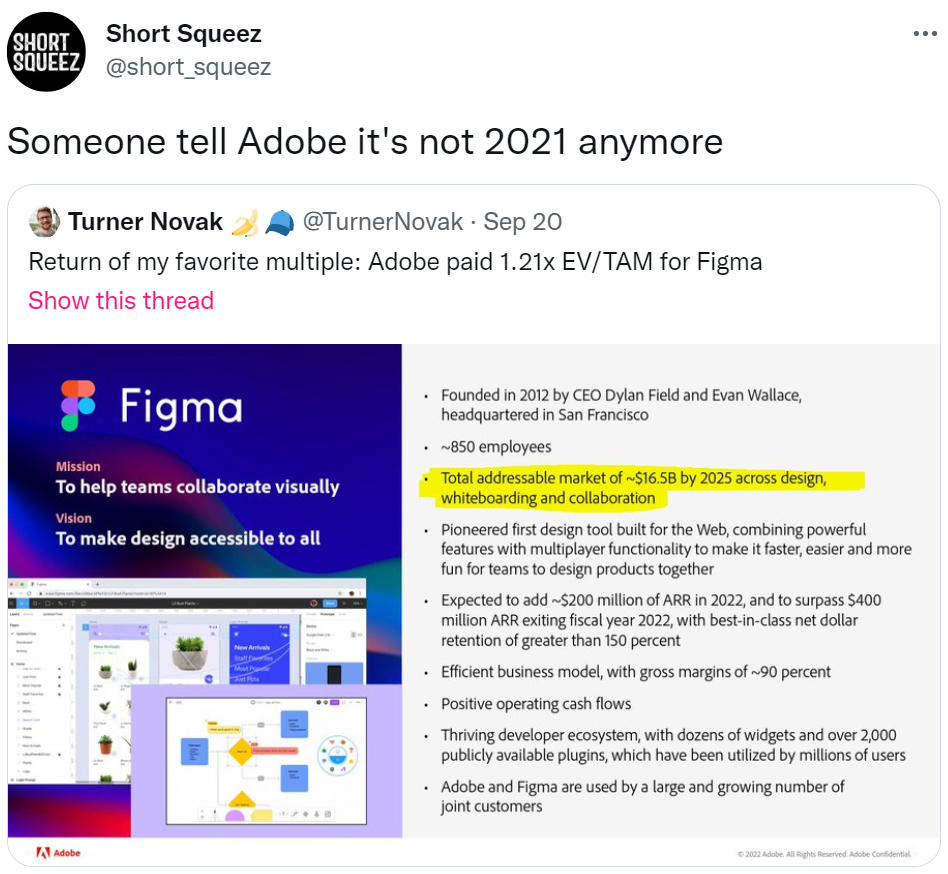
Task: Click the Short Squeez profile avatar
Action: point(46,52)
